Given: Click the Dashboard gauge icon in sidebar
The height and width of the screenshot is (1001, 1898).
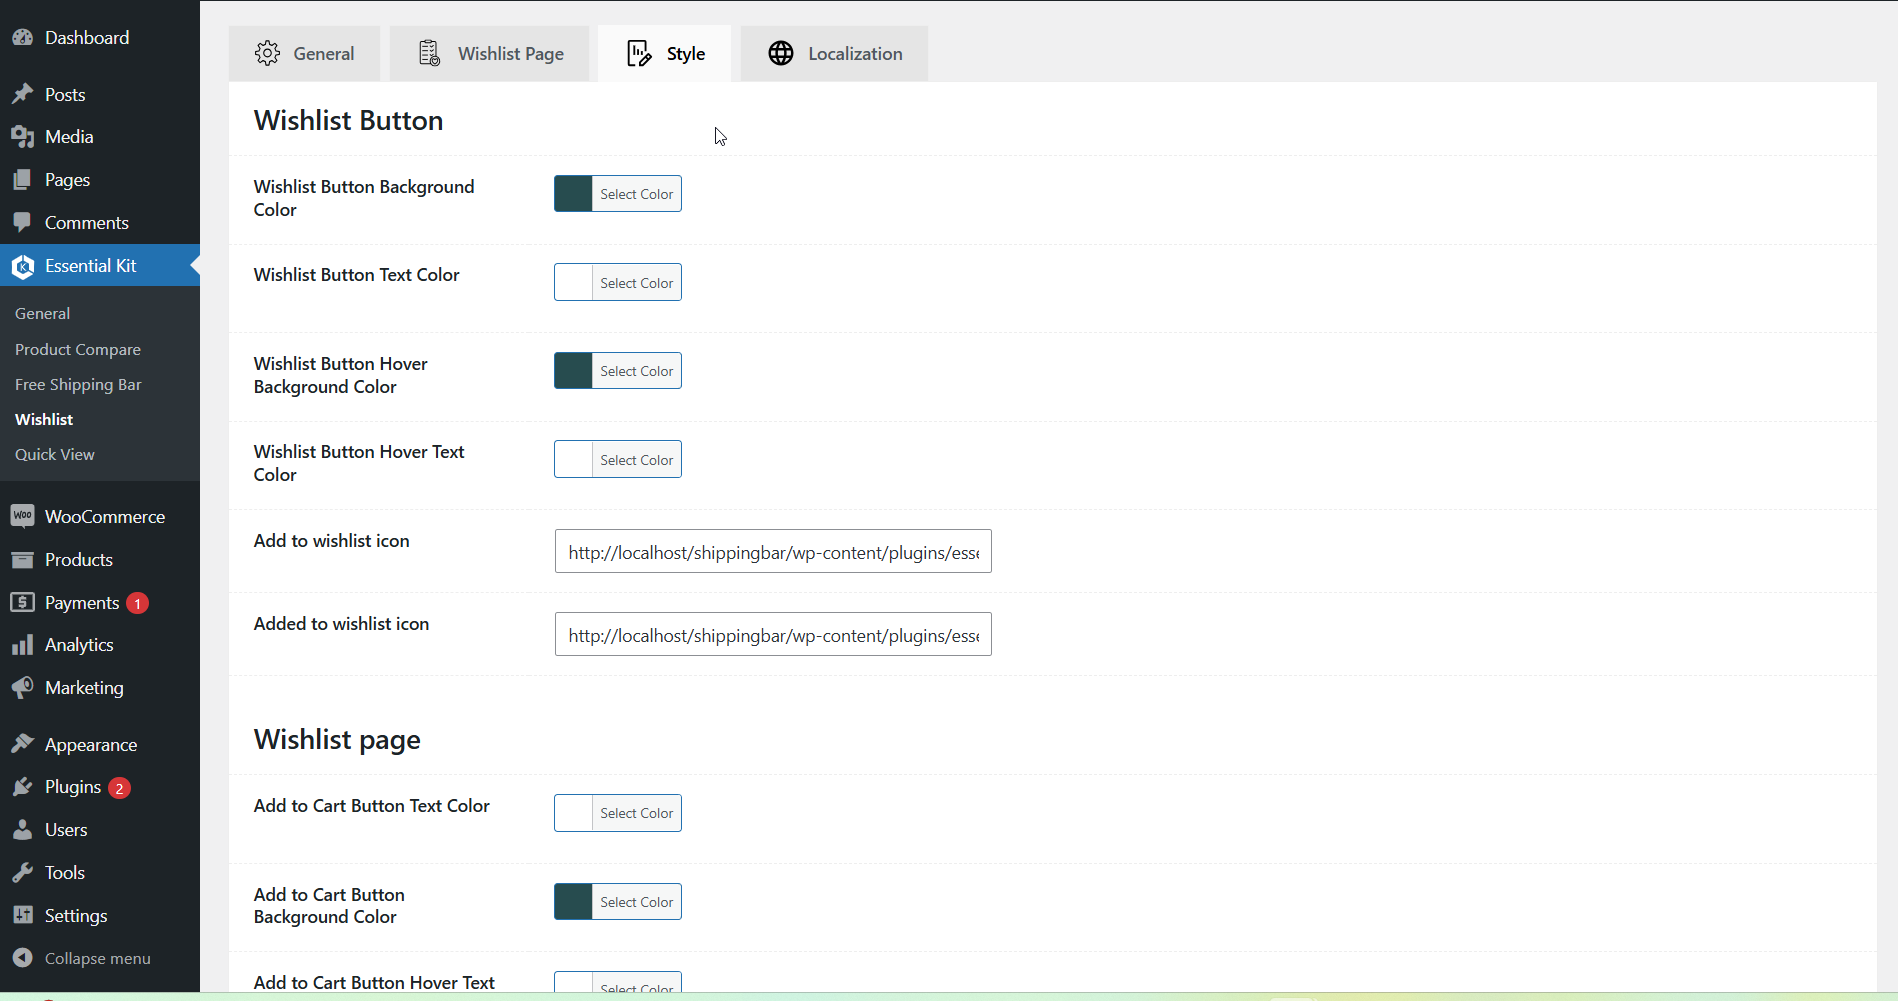Looking at the screenshot, I should point(22,38).
